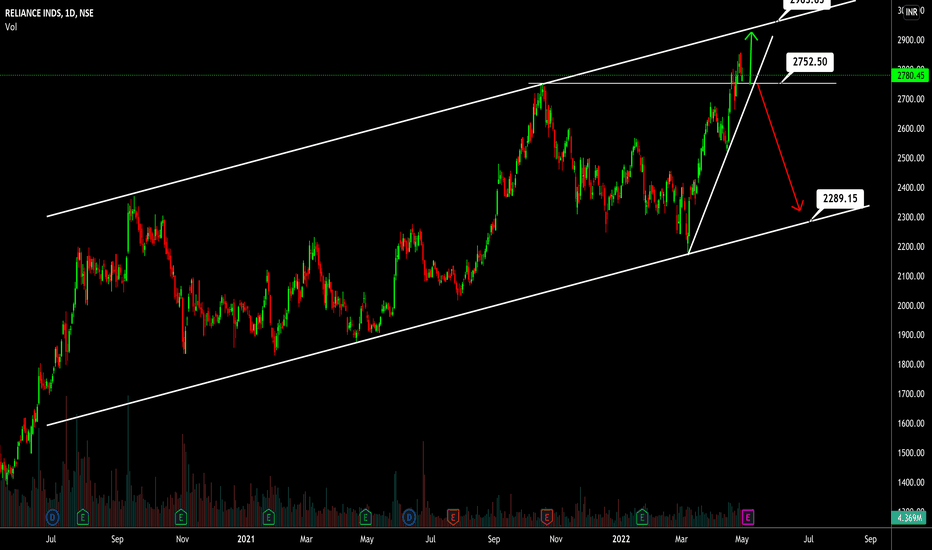
Task: Select the green earnings marker just after 2021 label
Action: pyautogui.click(x=269, y=517)
